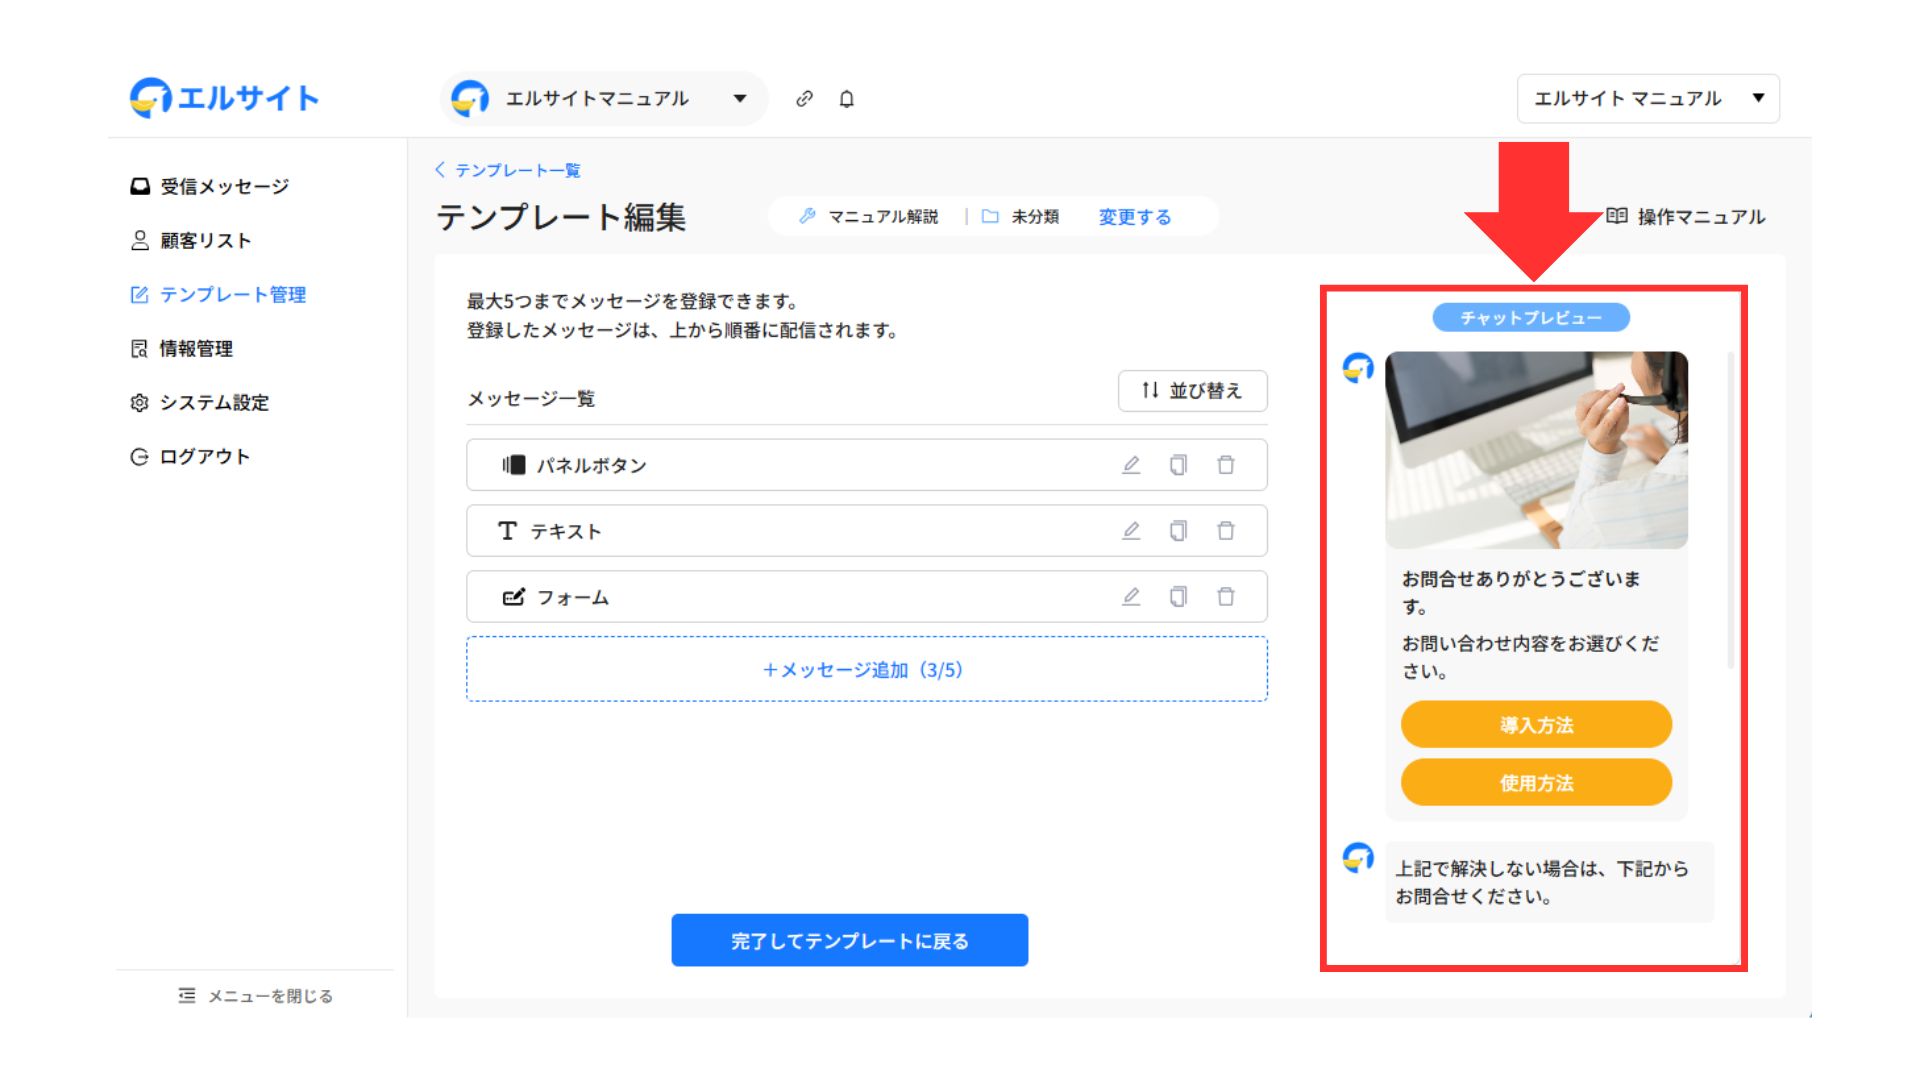Screen dimensions: 1920x1080
Task: Click 完了してテンプレートに戻る button
Action: (x=849, y=941)
